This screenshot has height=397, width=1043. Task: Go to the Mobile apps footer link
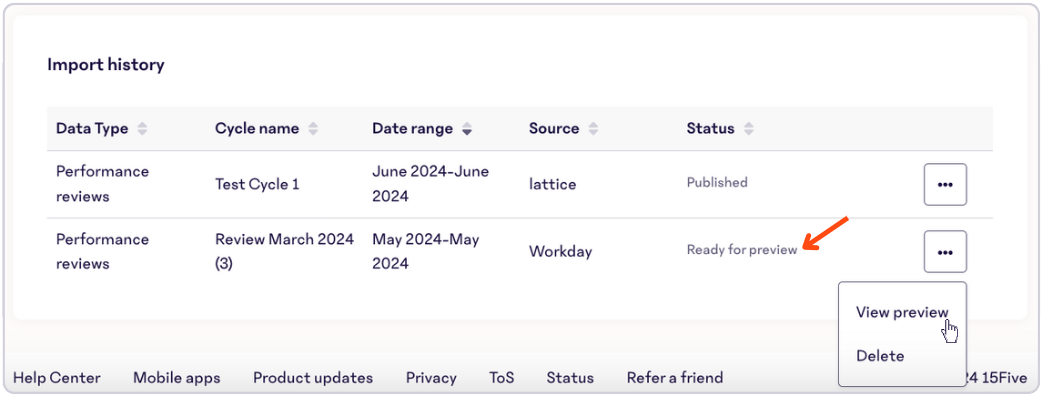tap(176, 378)
